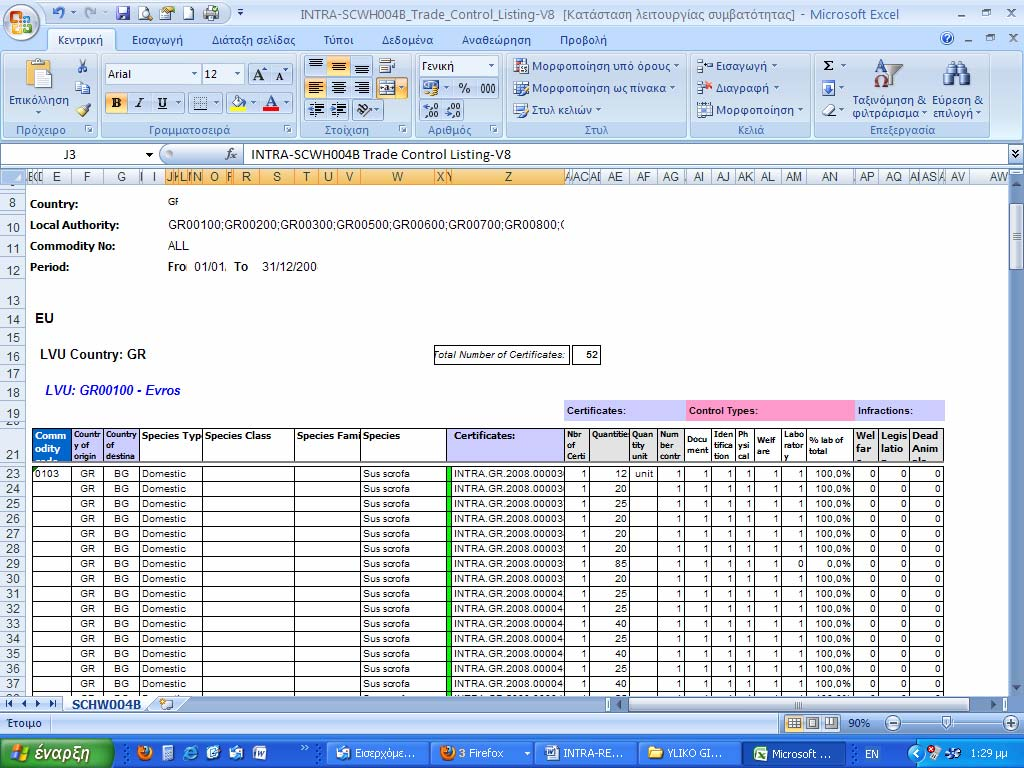This screenshot has width=1024, height=768.
Task: Toggle center horizontal alignment
Action: (x=339, y=88)
